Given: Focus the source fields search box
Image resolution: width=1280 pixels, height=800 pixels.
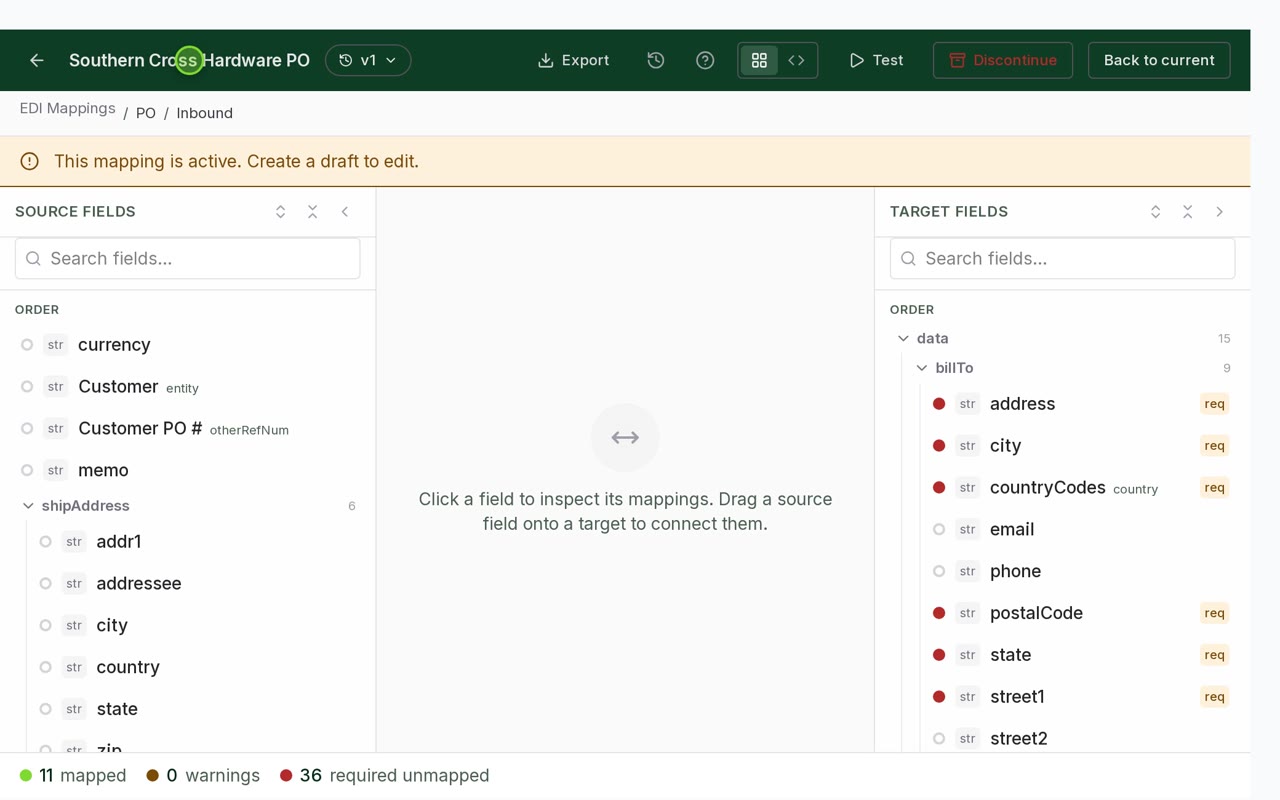Looking at the screenshot, I should coord(188,259).
